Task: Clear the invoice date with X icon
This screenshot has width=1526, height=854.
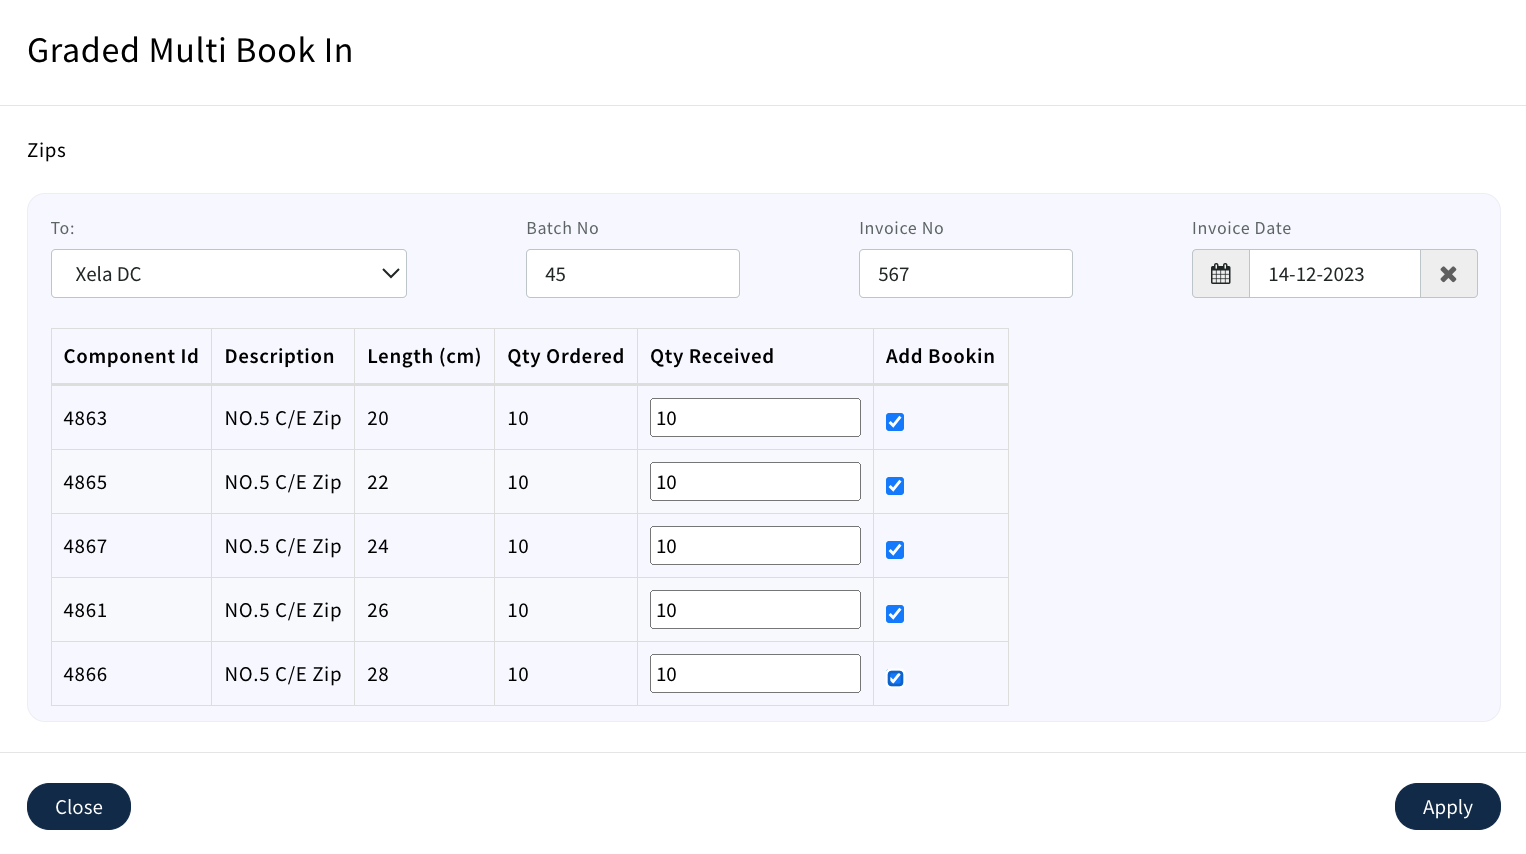Action: click(x=1448, y=274)
